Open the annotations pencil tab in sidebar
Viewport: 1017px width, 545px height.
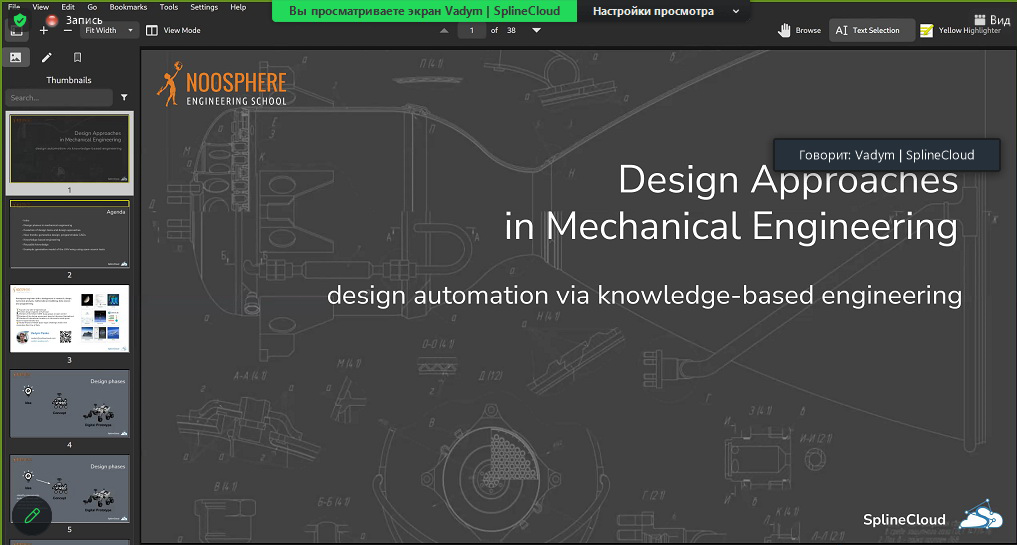(46, 57)
